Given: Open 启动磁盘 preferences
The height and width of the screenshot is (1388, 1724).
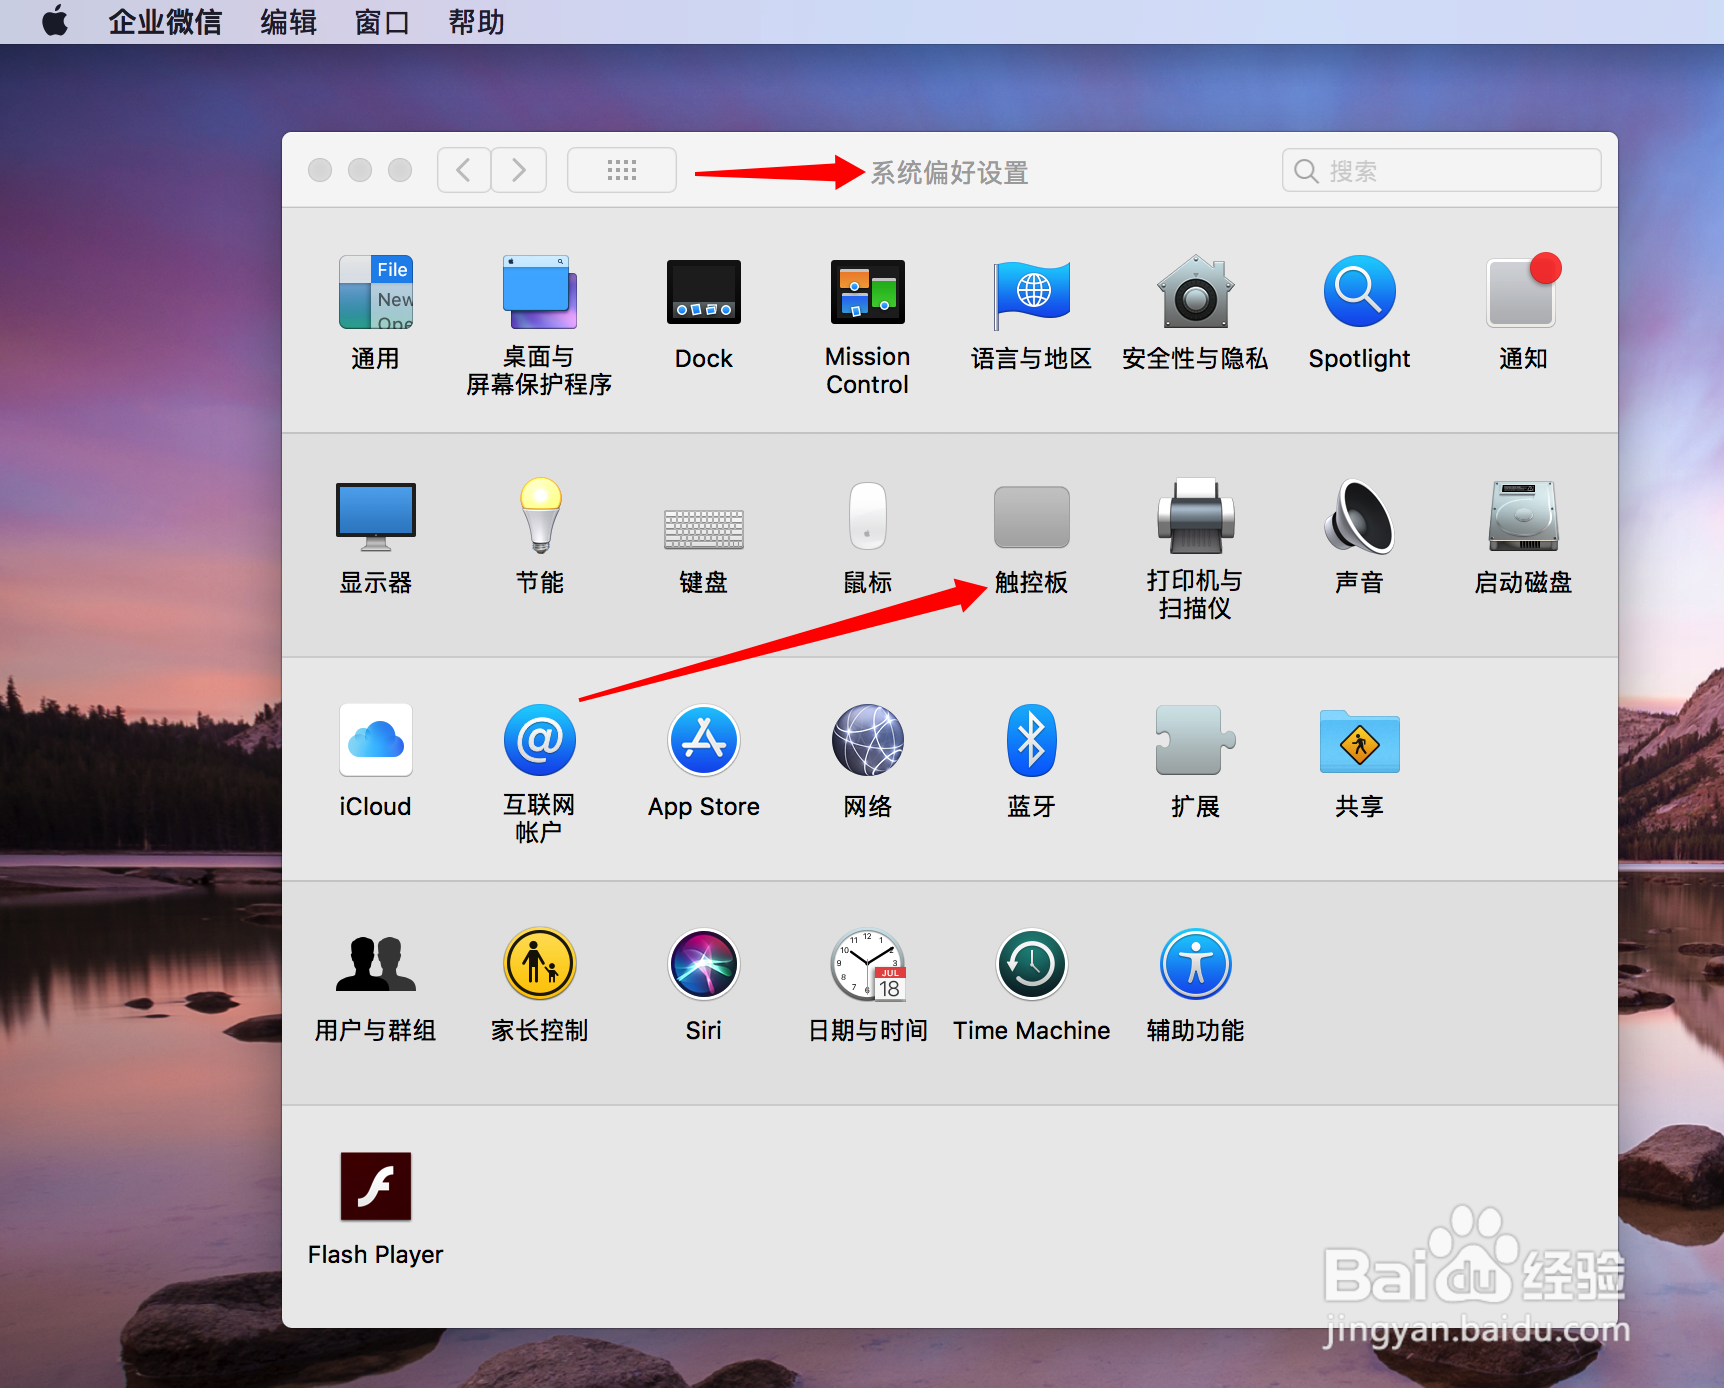Looking at the screenshot, I should tap(1522, 518).
